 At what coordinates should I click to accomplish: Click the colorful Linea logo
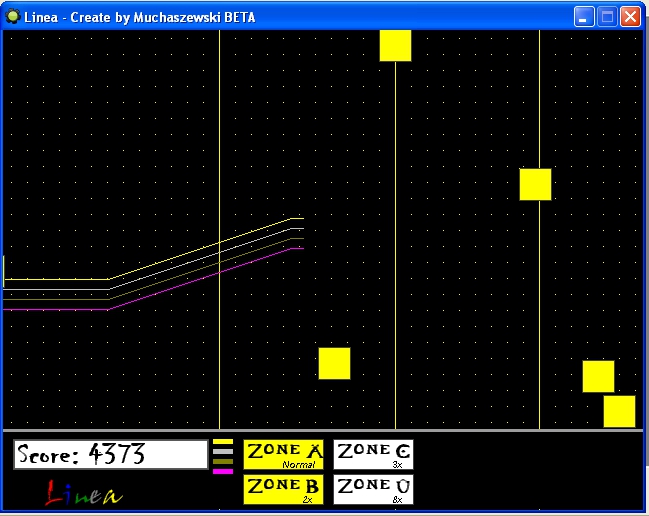coord(84,492)
